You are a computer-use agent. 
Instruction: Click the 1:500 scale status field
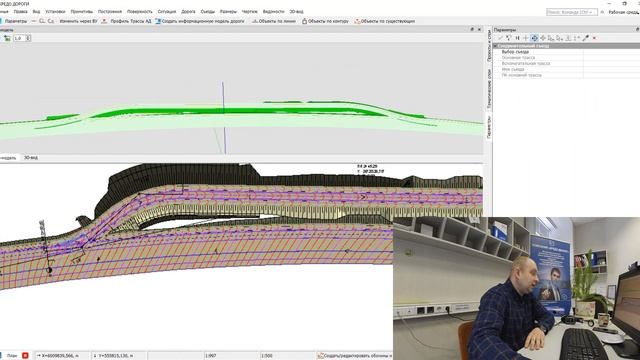pos(287,356)
